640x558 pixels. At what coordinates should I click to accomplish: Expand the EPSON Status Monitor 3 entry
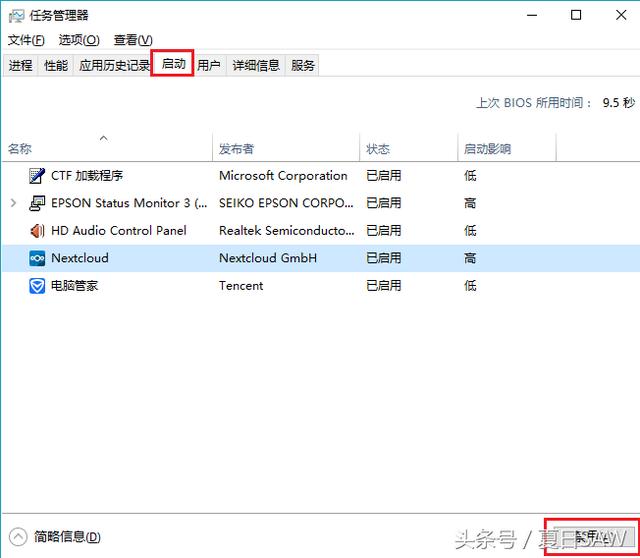click(x=13, y=203)
